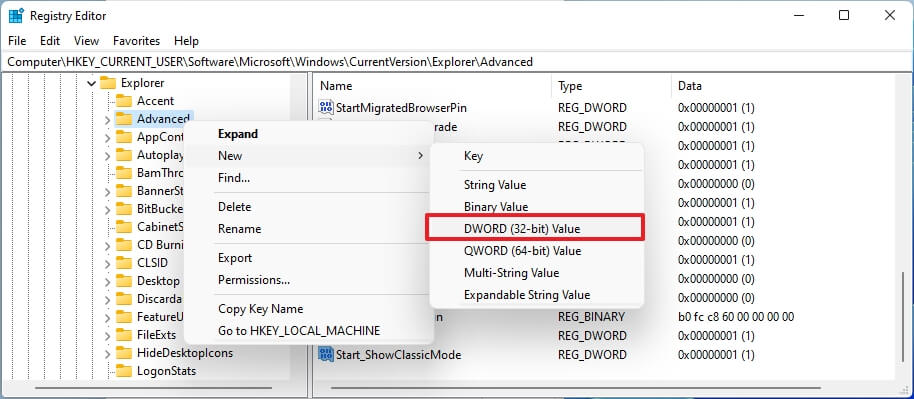
Task: Select the StartMigratedBrowserPin DWORD value icon
Action: [325, 107]
